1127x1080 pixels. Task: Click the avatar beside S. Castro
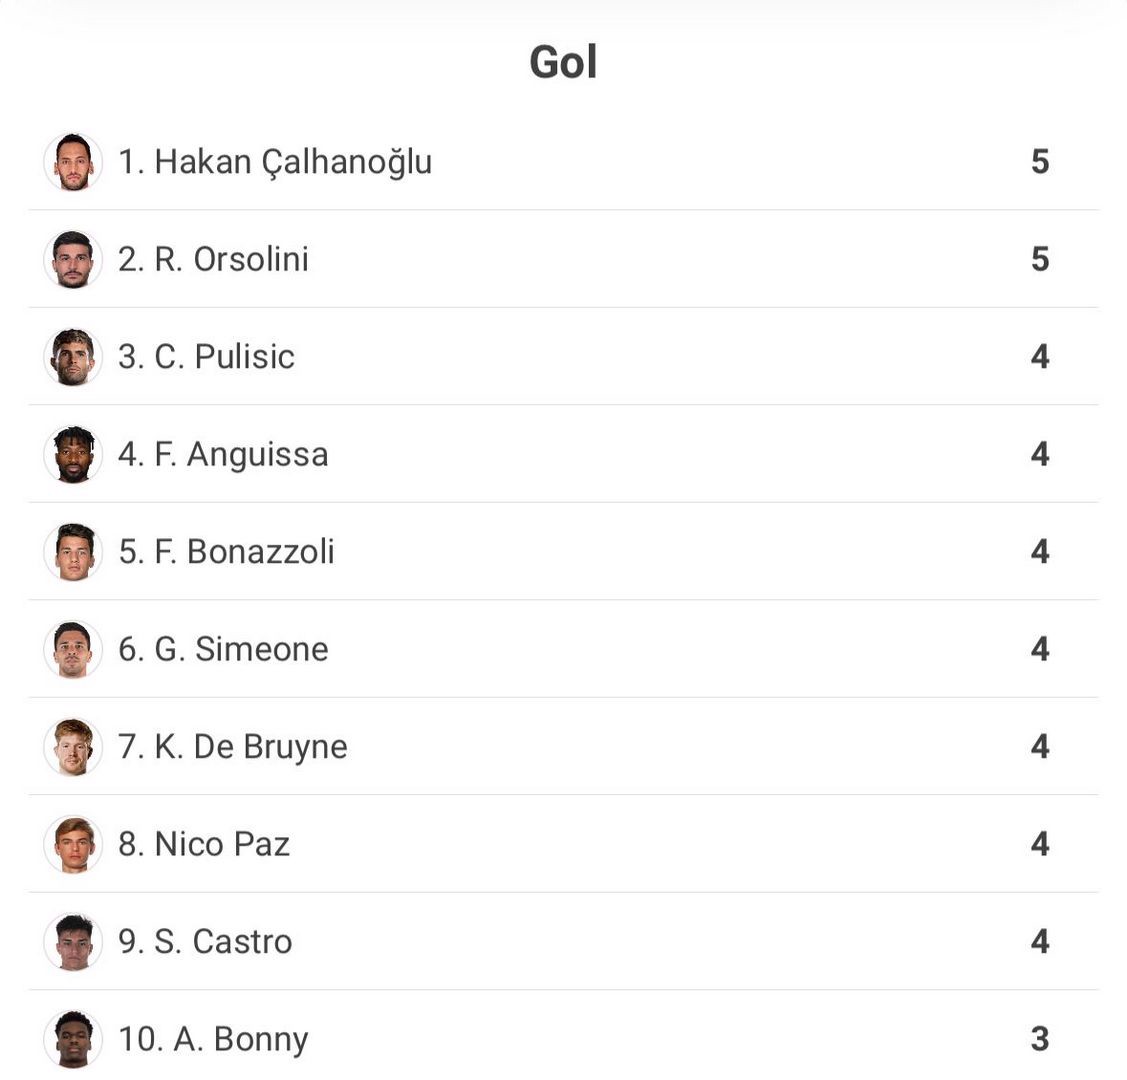point(73,942)
